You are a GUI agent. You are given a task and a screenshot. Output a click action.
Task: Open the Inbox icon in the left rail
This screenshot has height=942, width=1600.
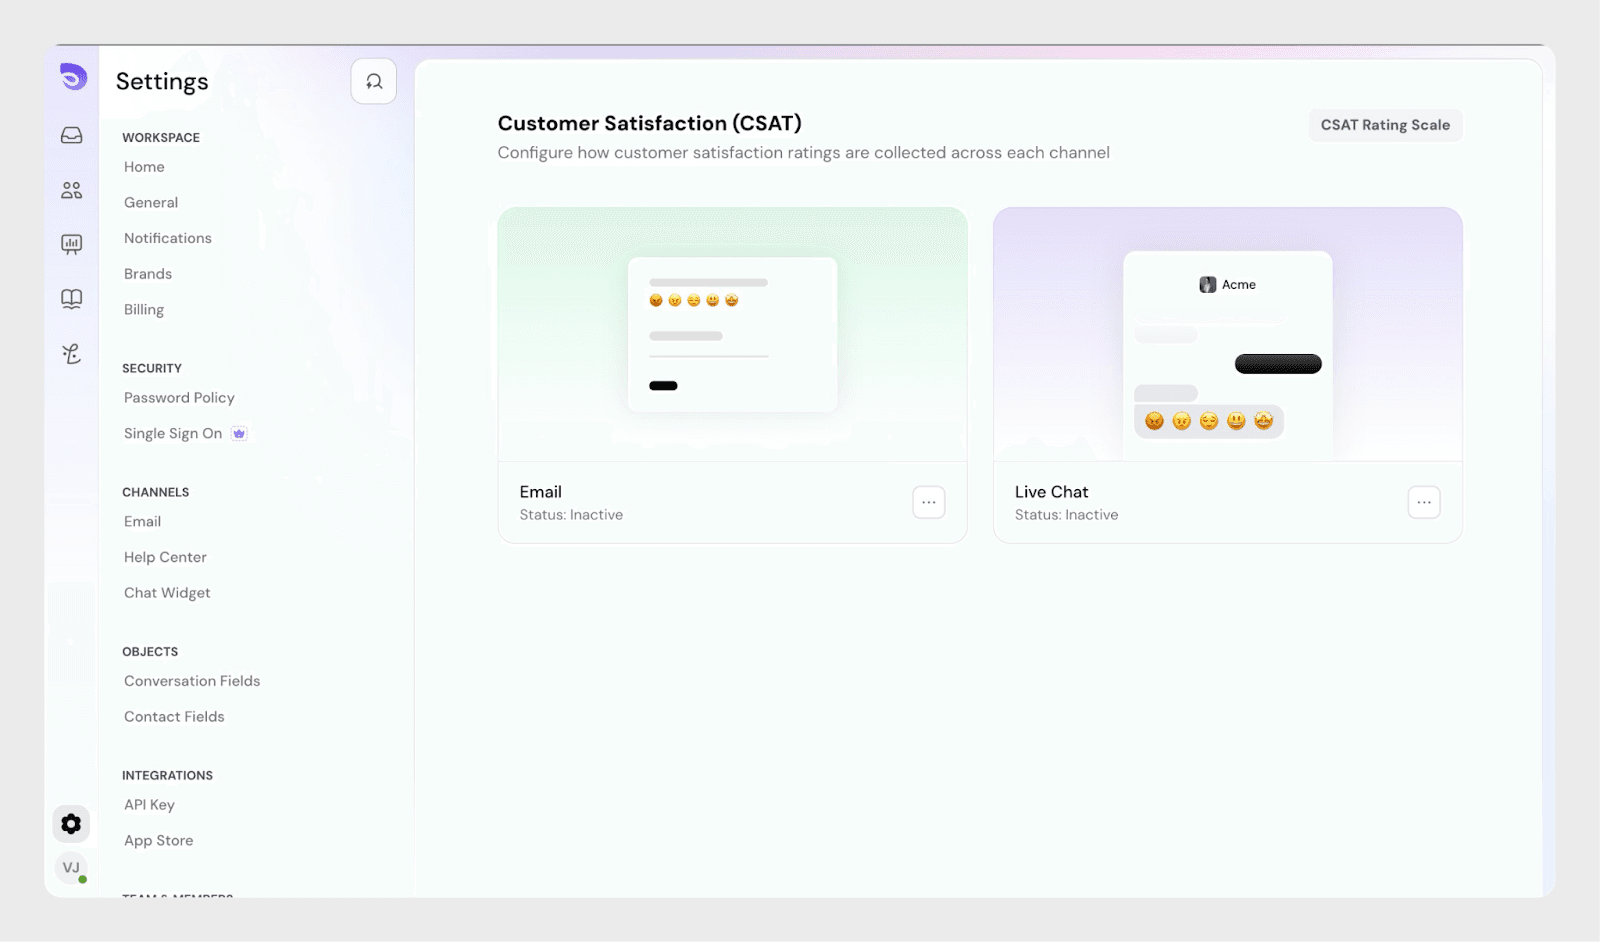pyautogui.click(x=72, y=135)
